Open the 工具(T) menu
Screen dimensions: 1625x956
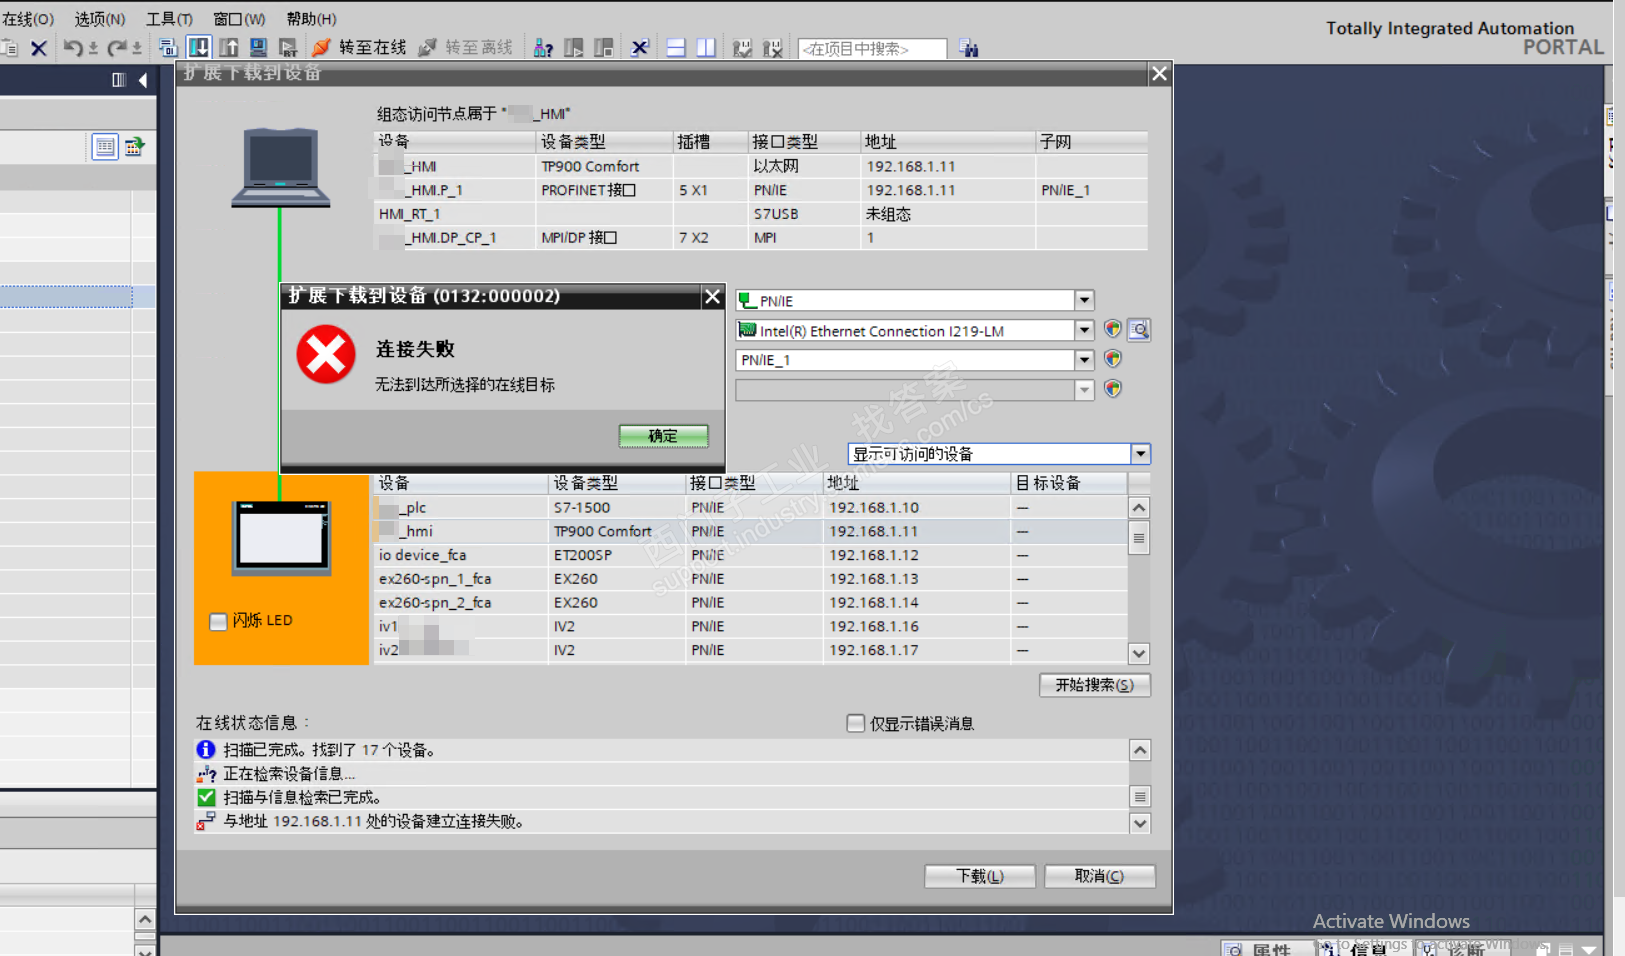click(170, 19)
